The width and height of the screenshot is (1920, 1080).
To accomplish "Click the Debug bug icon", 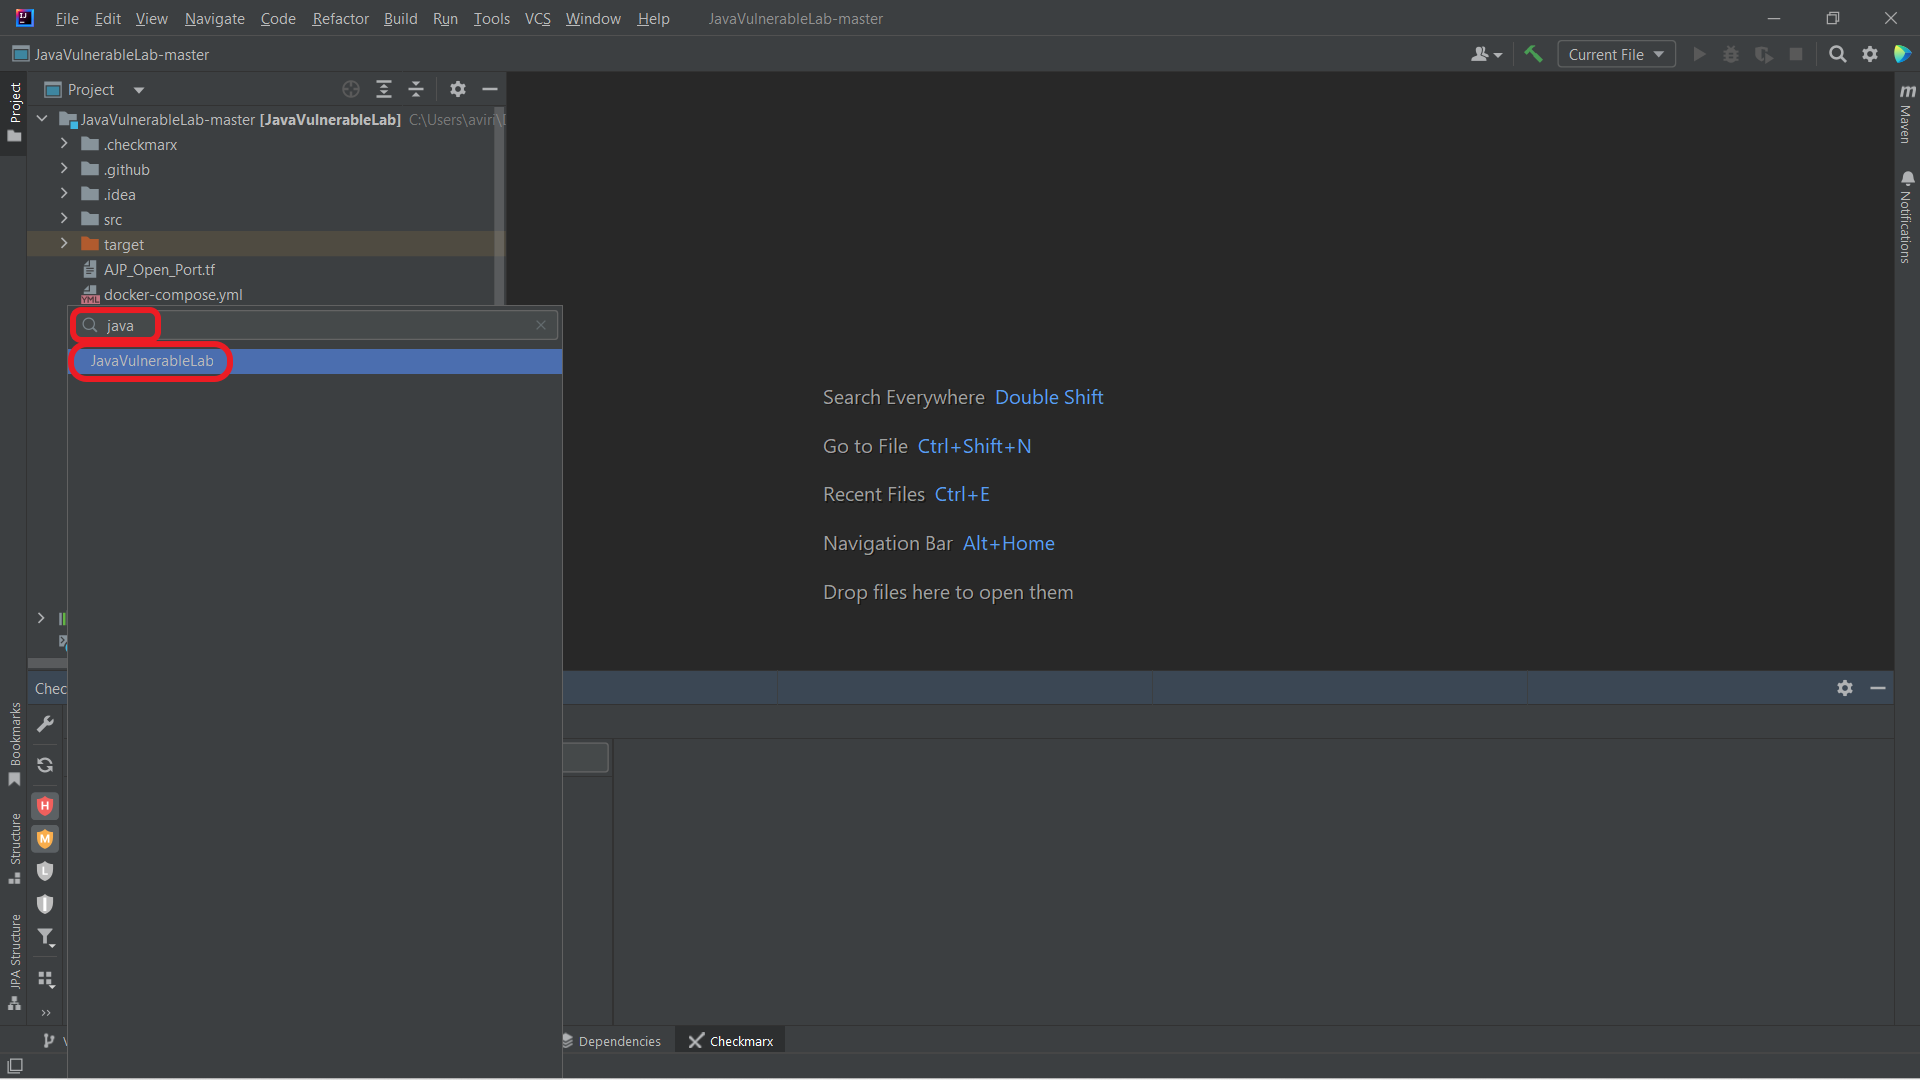I will (1731, 54).
